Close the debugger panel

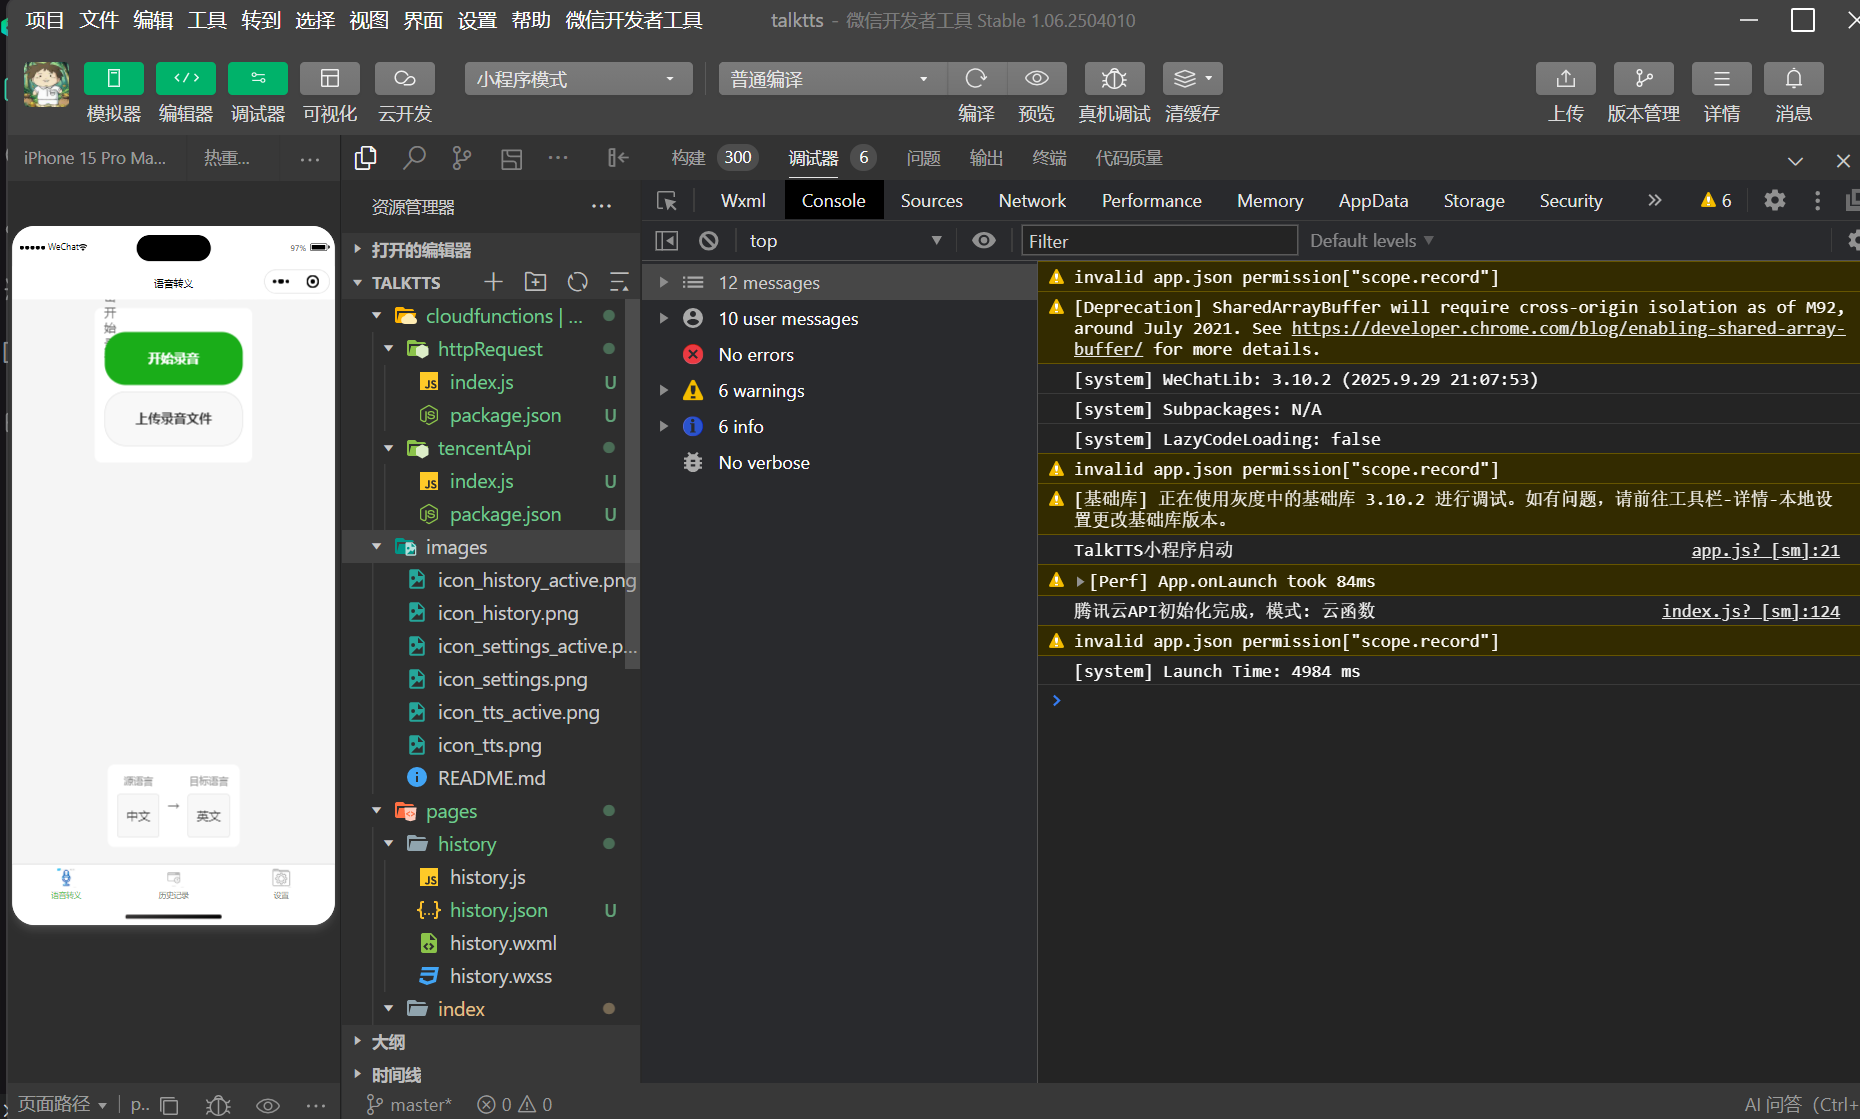point(1843,160)
